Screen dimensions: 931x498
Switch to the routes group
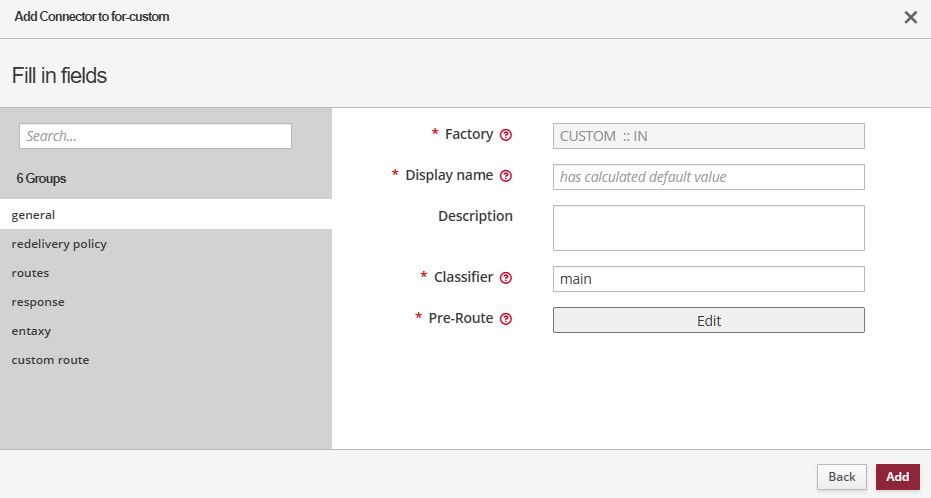coord(30,272)
